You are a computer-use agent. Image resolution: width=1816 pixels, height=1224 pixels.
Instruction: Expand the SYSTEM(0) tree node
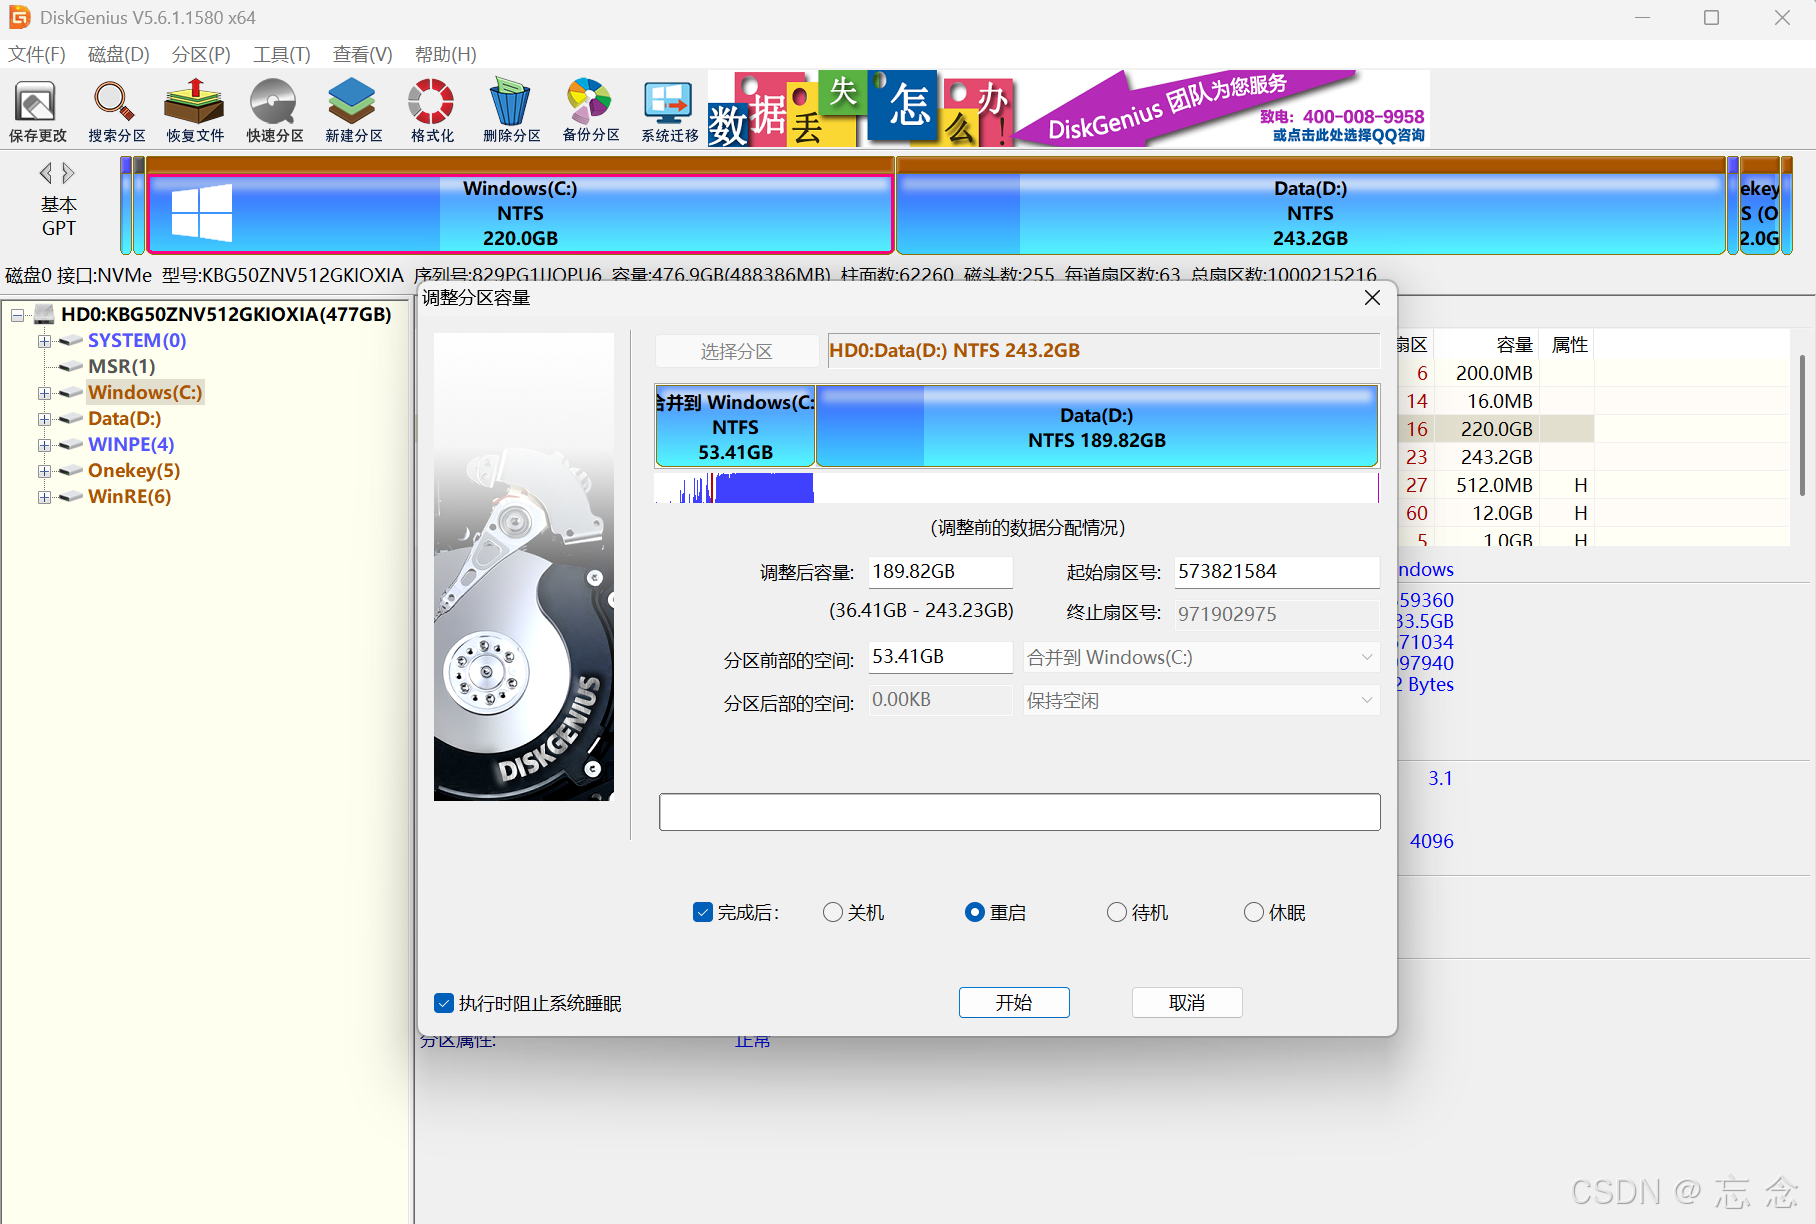click(x=44, y=341)
